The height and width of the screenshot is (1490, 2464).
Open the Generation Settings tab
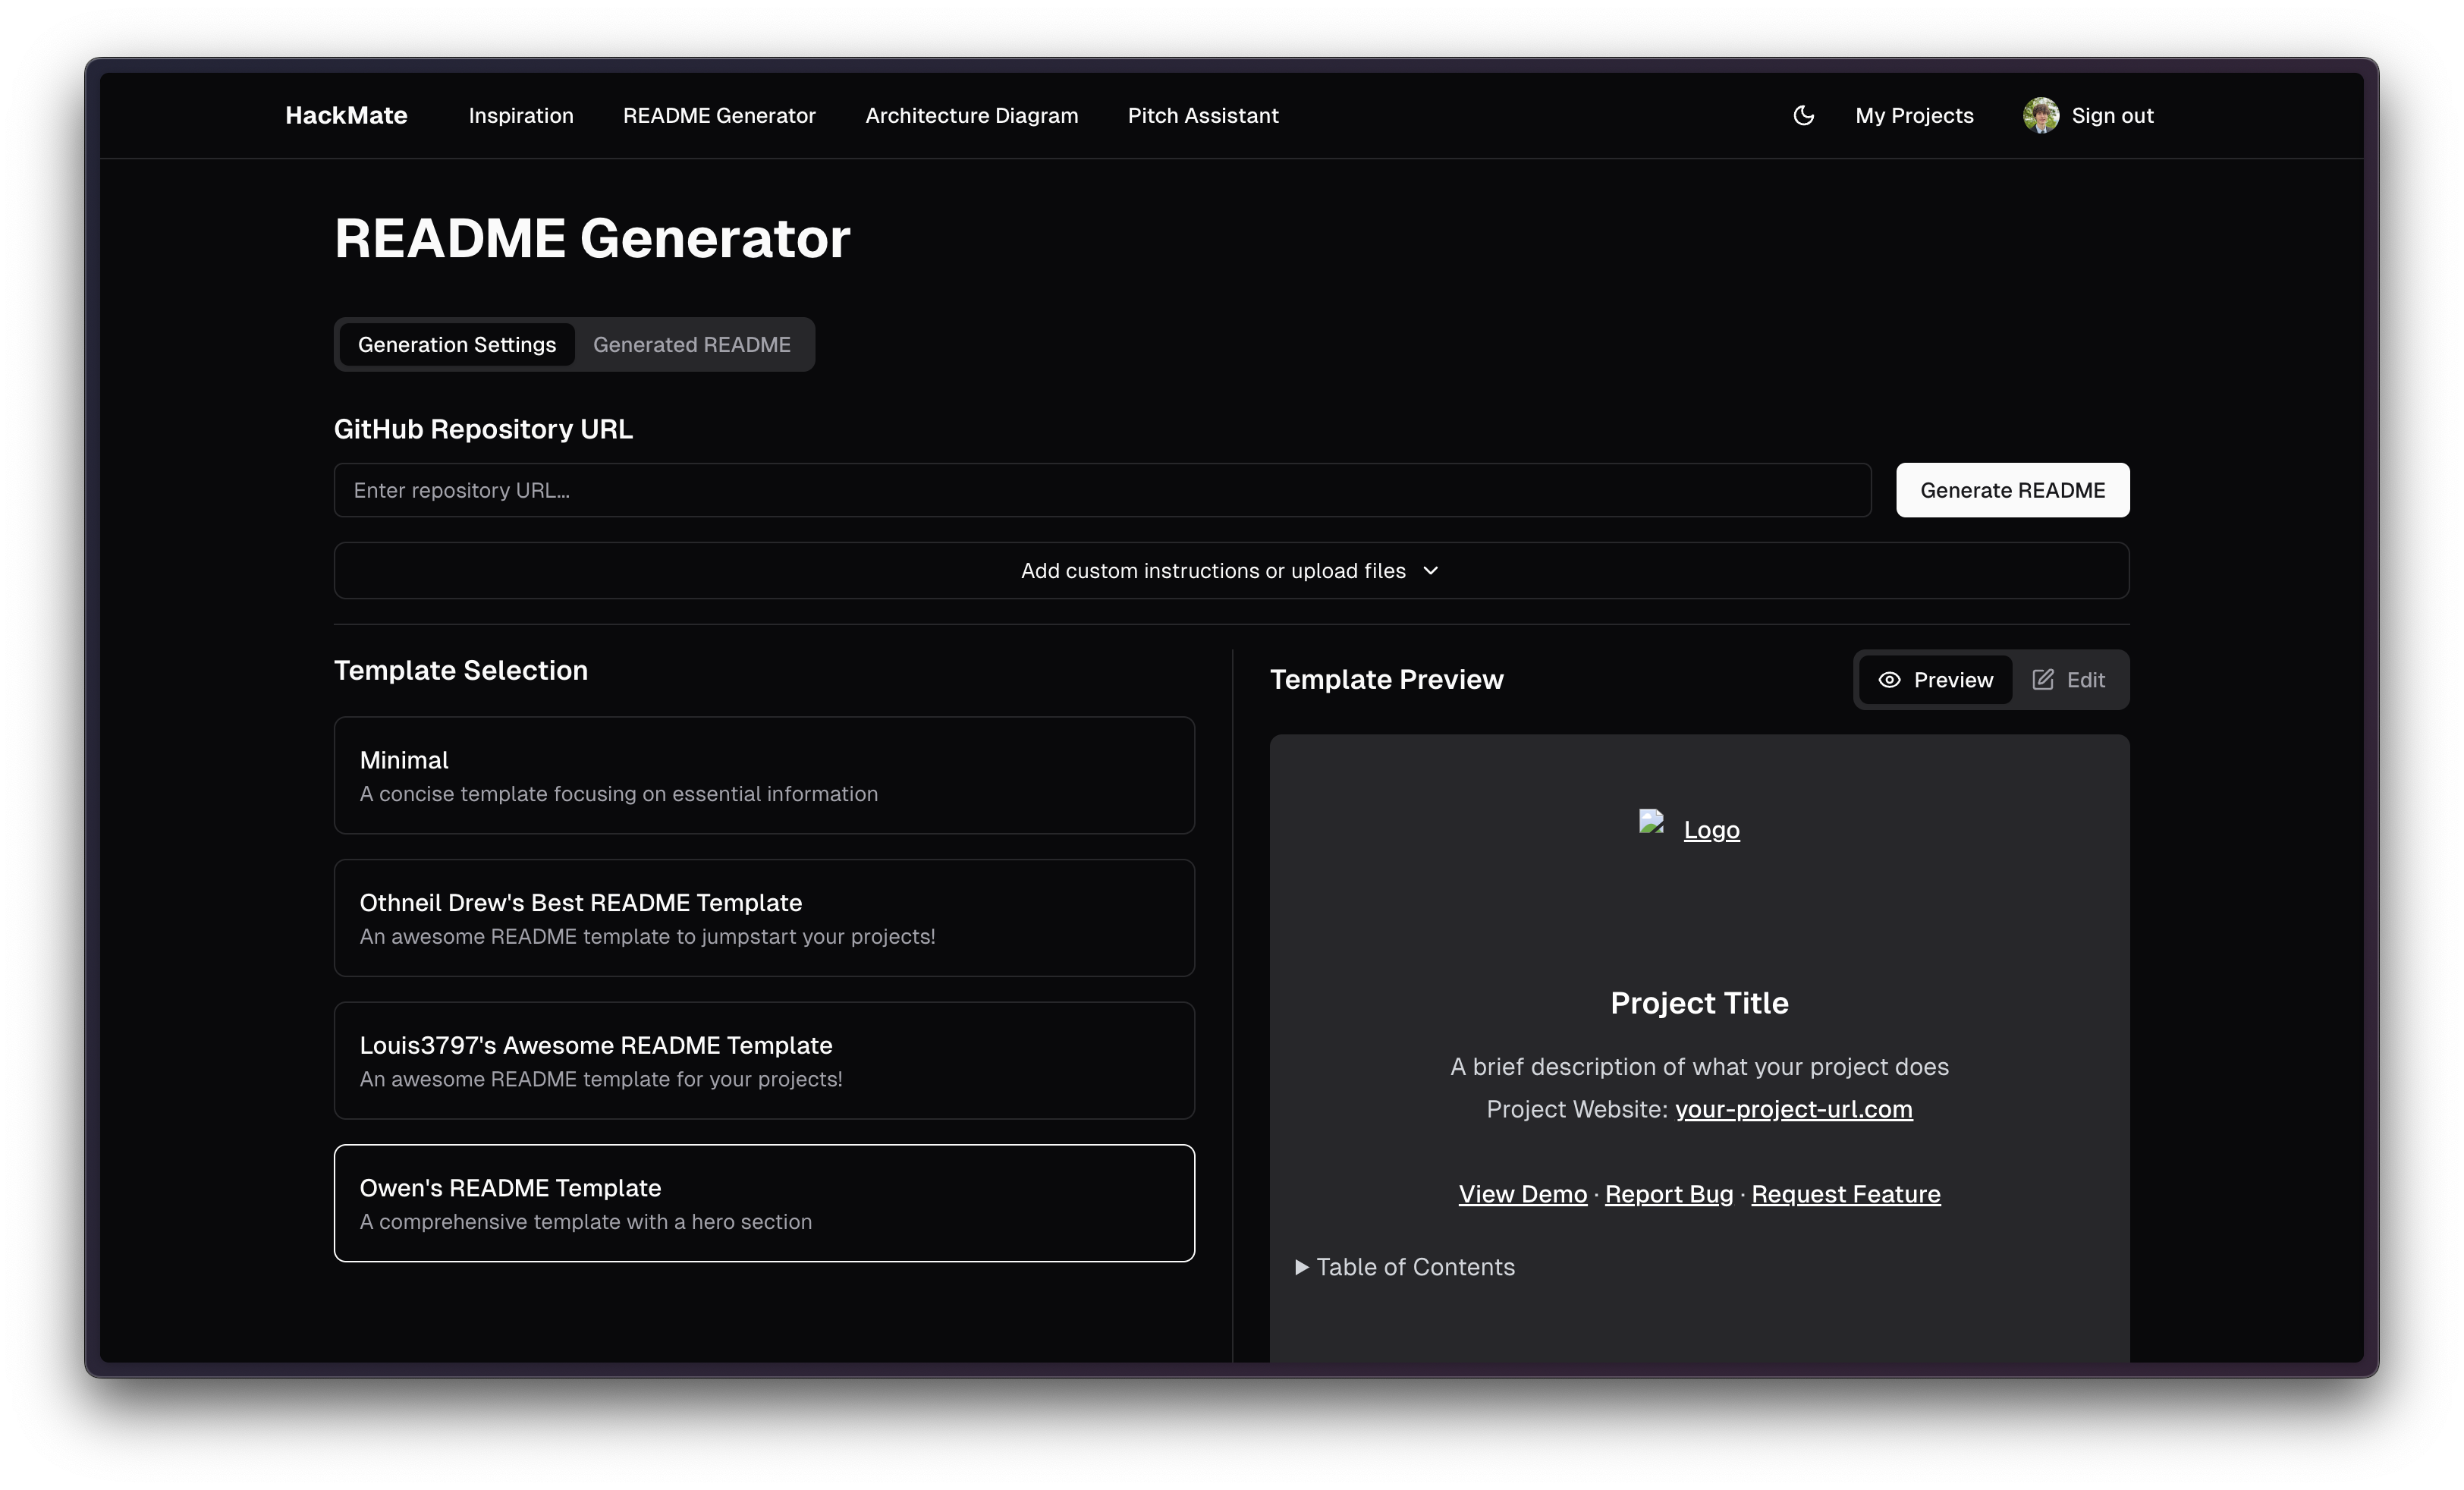pos(457,345)
